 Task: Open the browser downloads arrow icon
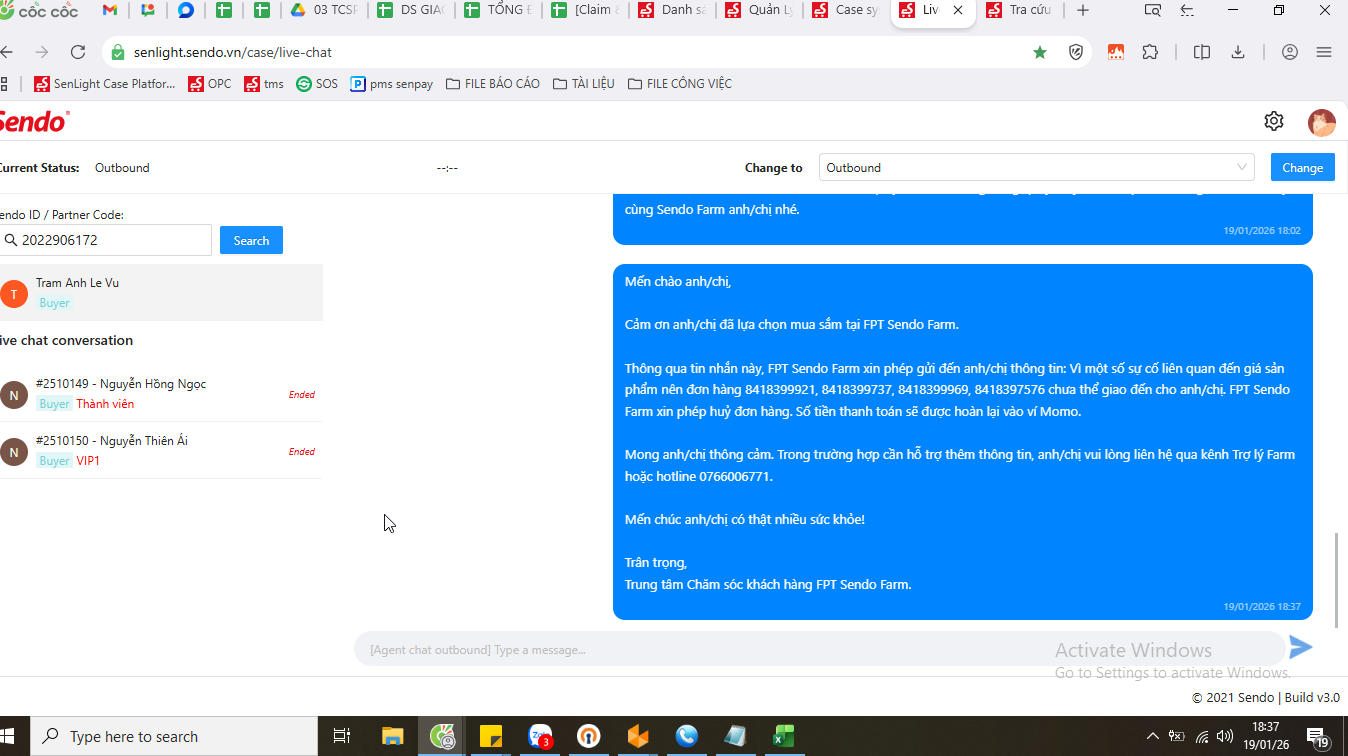click(x=1238, y=52)
